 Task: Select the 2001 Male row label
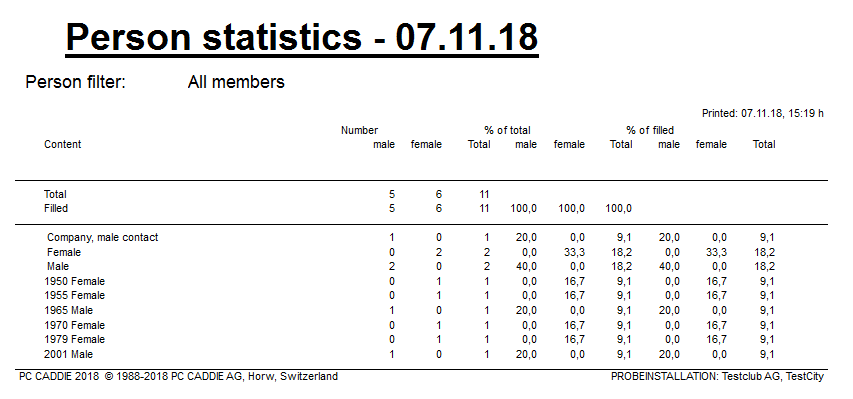click(x=69, y=354)
